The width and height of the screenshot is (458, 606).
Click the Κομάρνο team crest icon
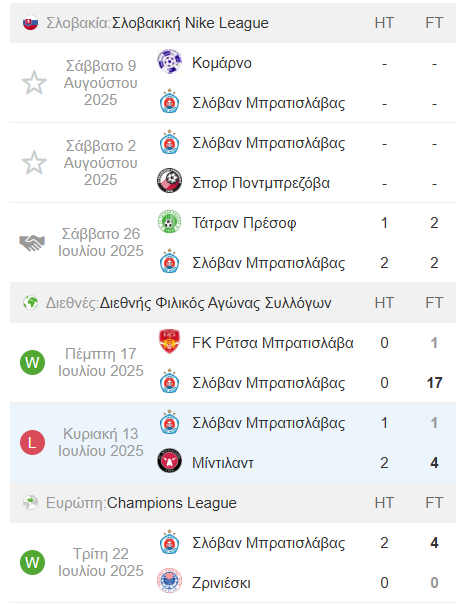tap(169, 61)
